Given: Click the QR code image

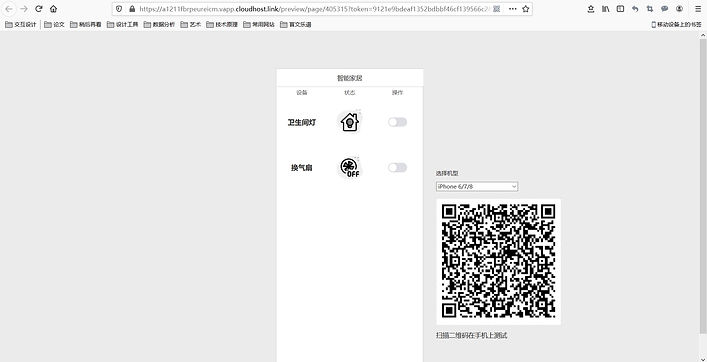Looking at the screenshot, I should [x=498, y=261].
